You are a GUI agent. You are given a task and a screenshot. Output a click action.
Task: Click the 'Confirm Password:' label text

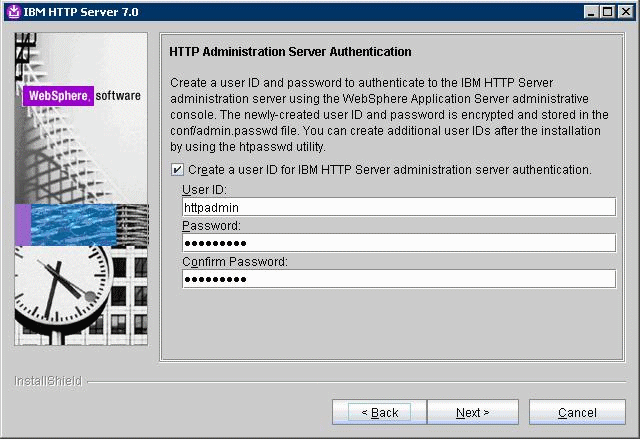click(235, 262)
